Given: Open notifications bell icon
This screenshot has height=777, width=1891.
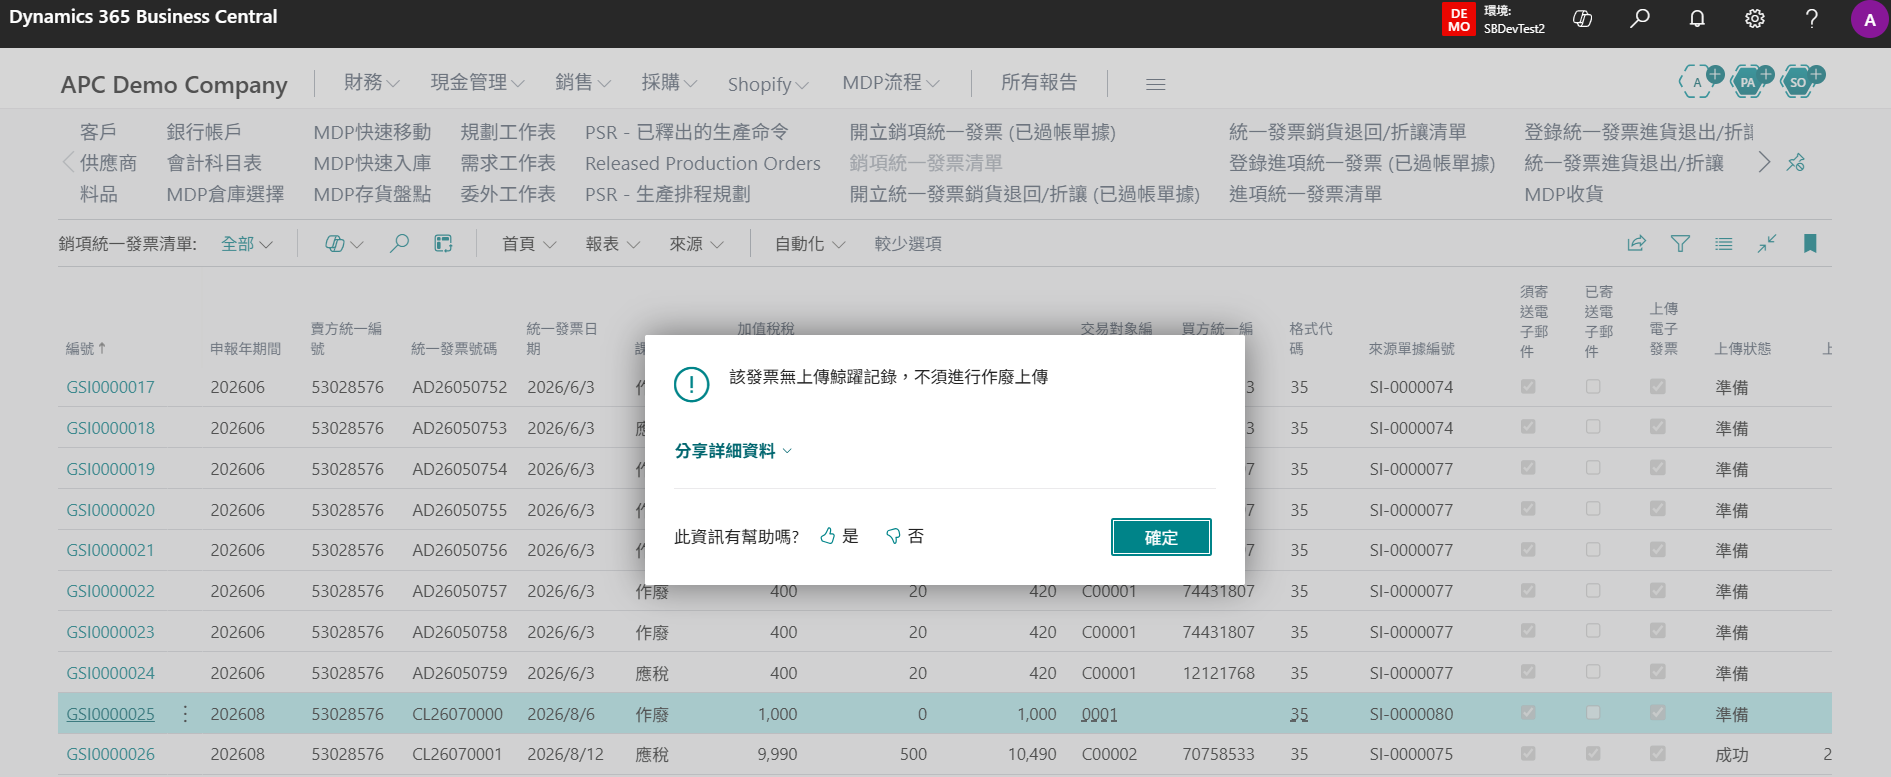Looking at the screenshot, I should [1697, 18].
